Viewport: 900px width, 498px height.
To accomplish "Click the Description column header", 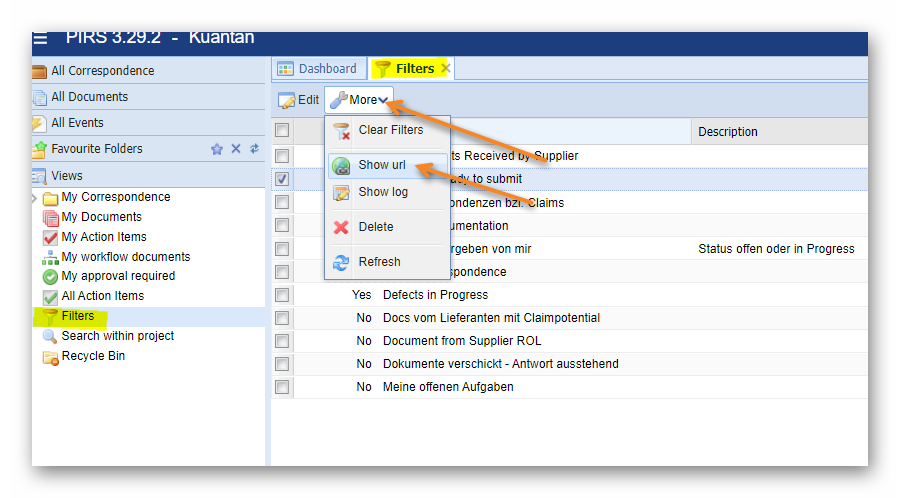I will pyautogui.click(x=727, y=132).
